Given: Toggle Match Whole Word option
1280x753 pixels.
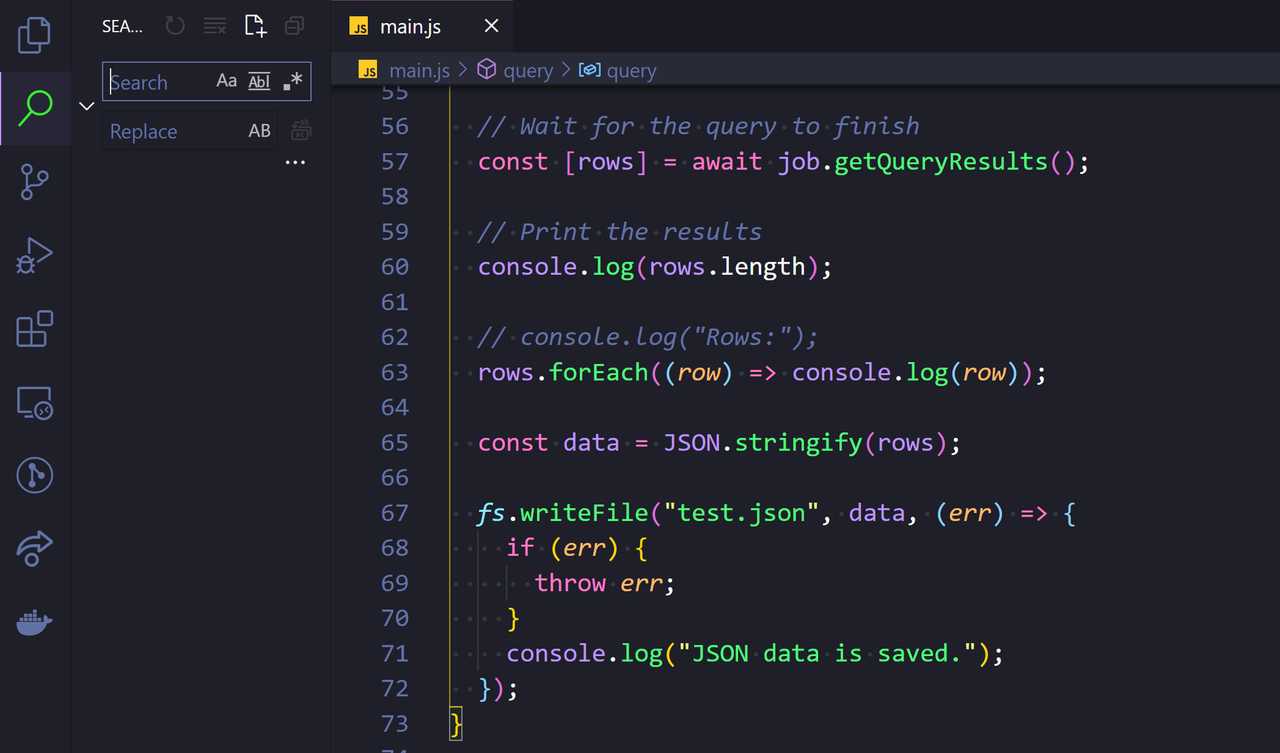Looking at the screenshot, I should pyautogui.click(x=259, y=82).
